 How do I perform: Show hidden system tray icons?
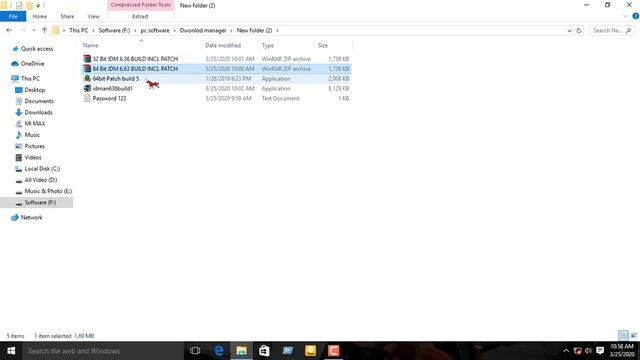tap(566, 351)
